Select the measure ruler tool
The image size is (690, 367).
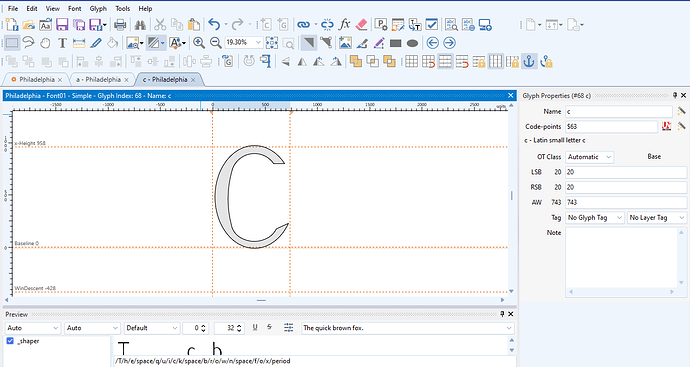[79, 43]
